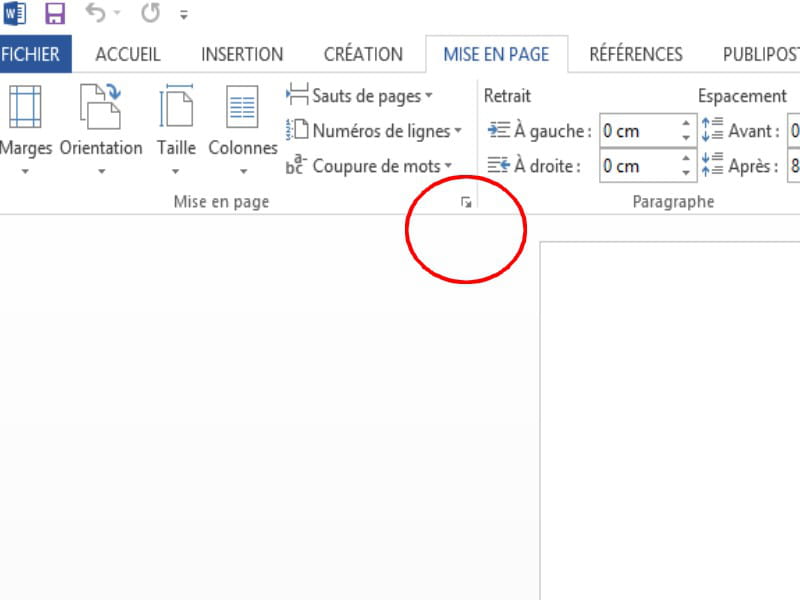Open the FICHIER tab
Viewport: 800px width, 600px height.
click(x=31, y=54)
